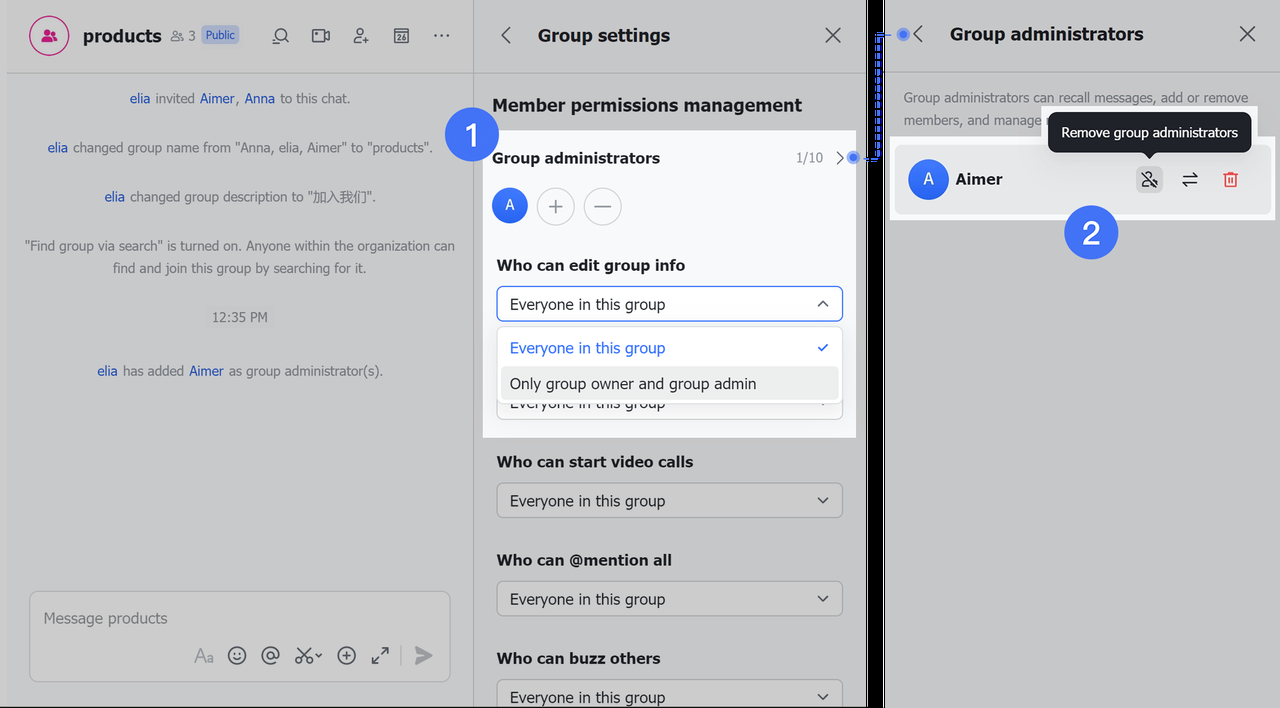The height and width of the screenshot is (708, 1280).
Task: Click the minus button to remove administrator
Action: pyautogui.click(x=603, y=207)
